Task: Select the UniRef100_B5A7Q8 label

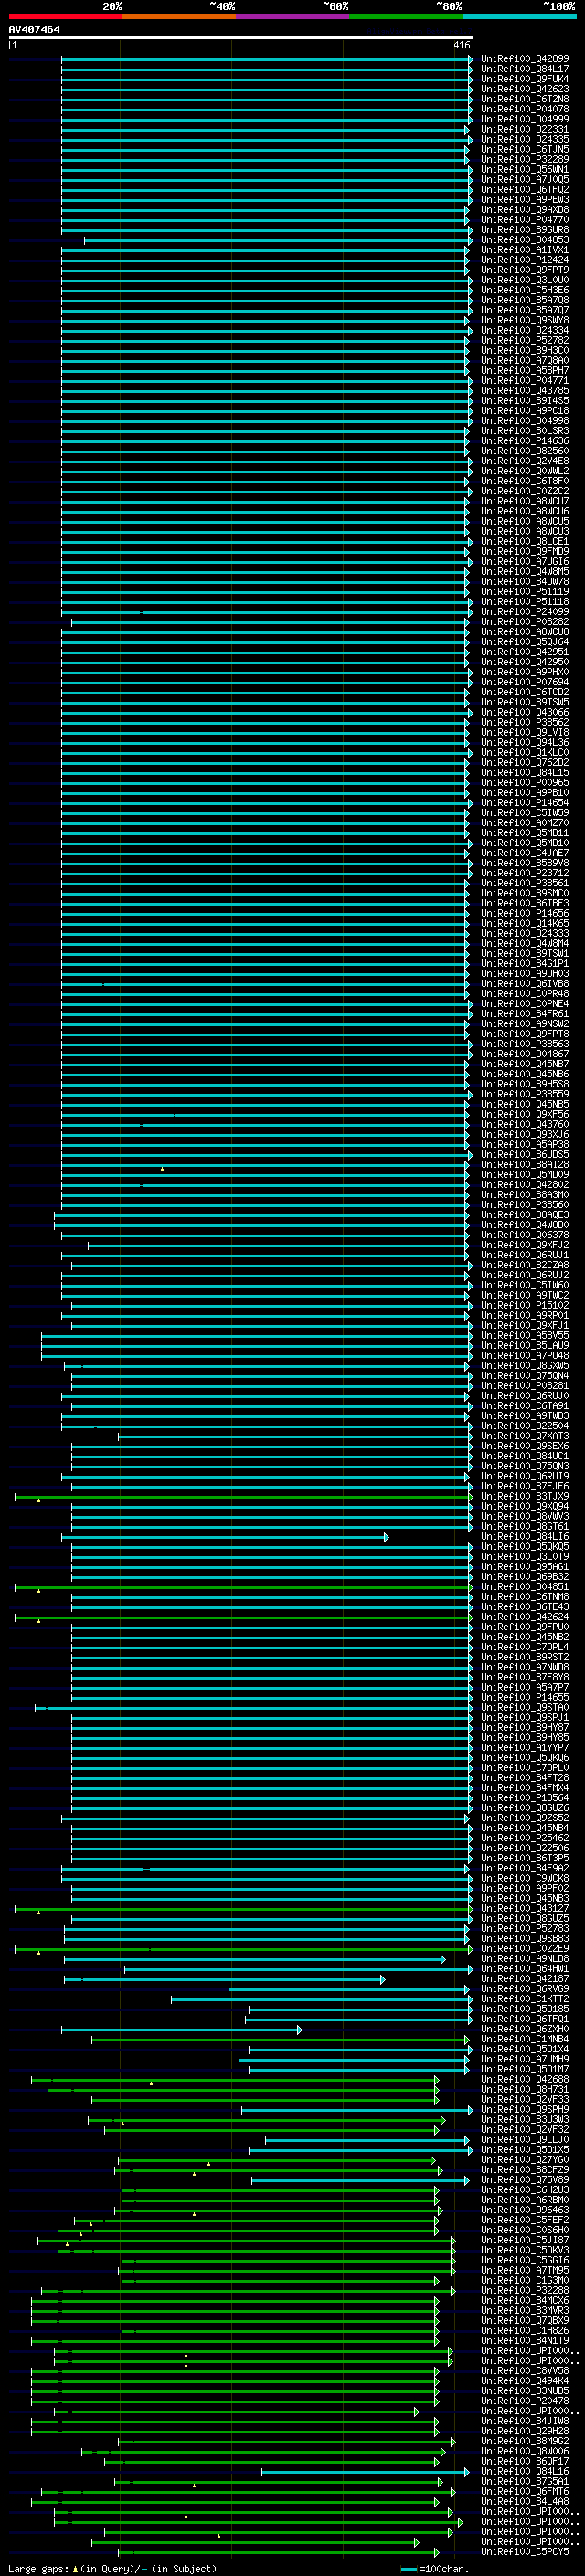Action: tap(525, 300)
